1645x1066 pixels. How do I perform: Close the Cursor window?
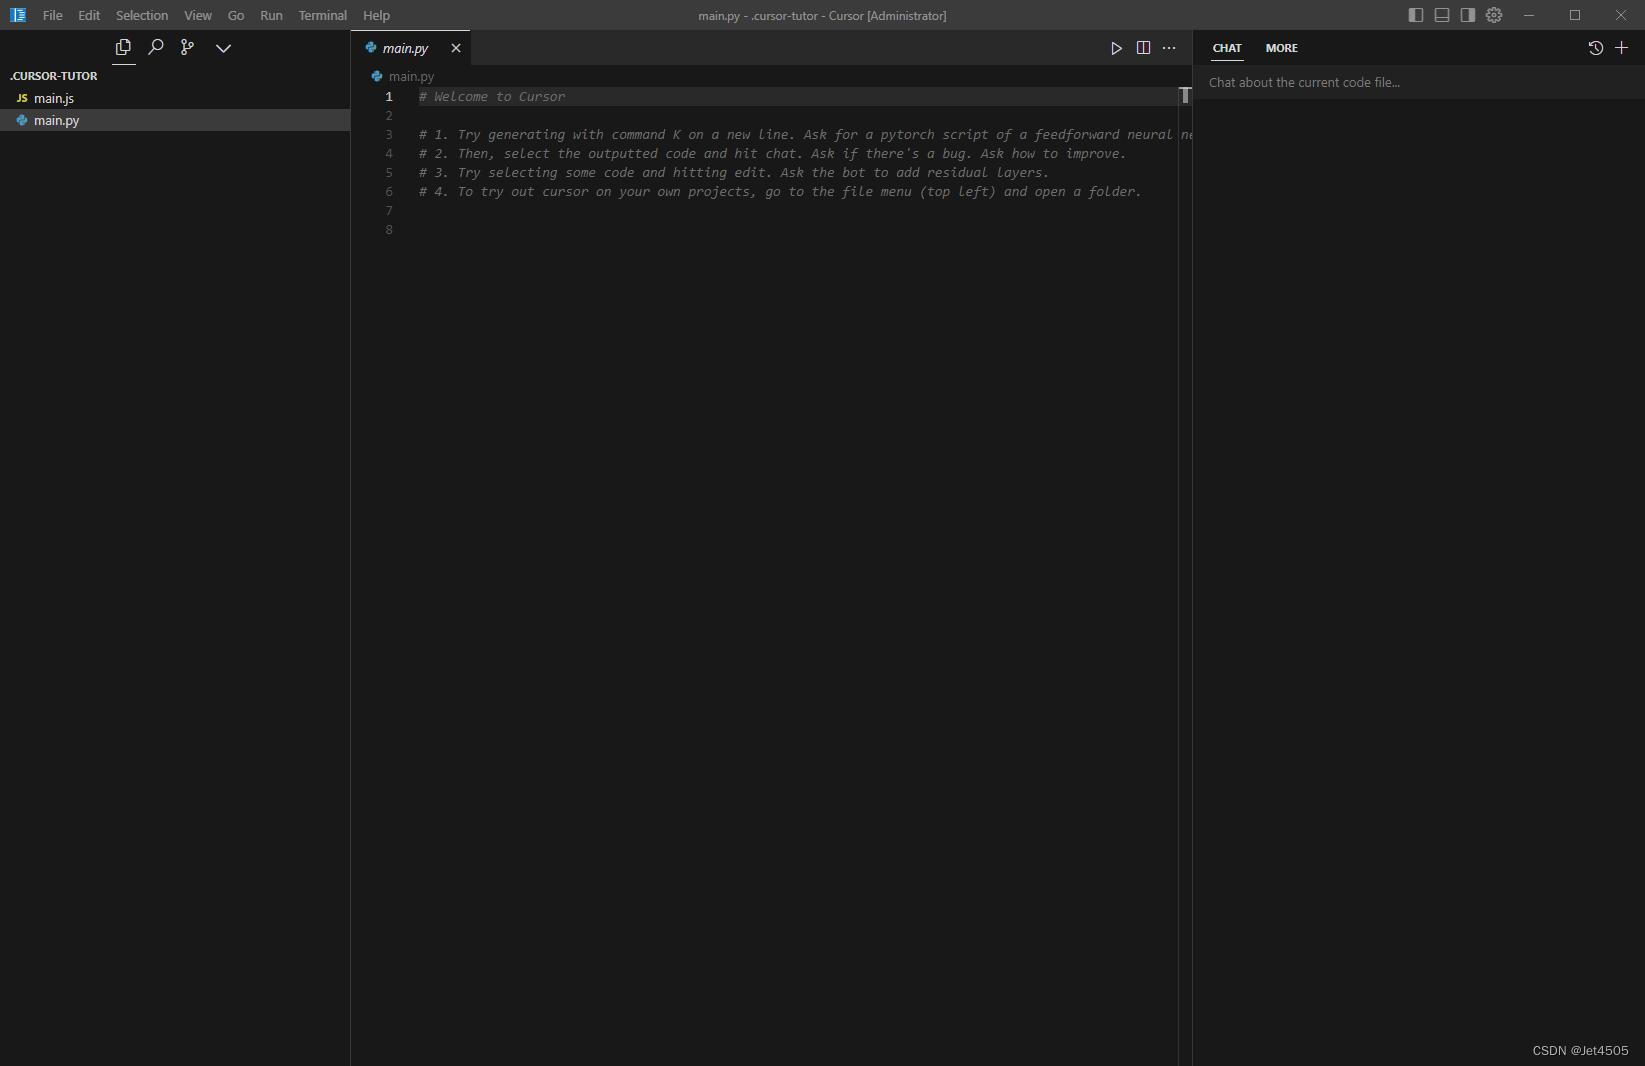(x=1621, y=15)
